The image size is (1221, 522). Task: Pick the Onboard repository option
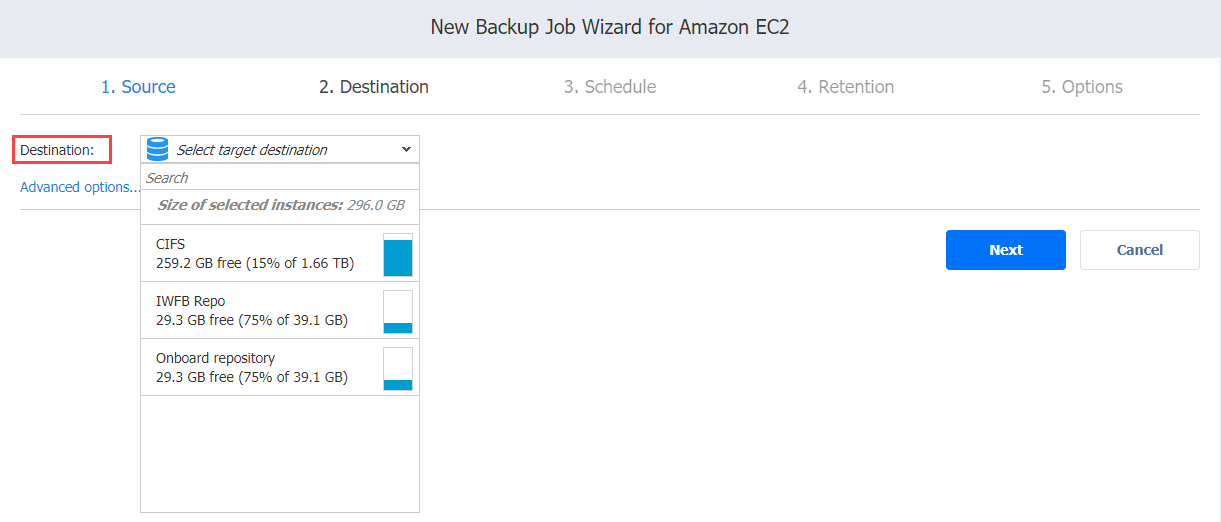click(x=280, y=368)
